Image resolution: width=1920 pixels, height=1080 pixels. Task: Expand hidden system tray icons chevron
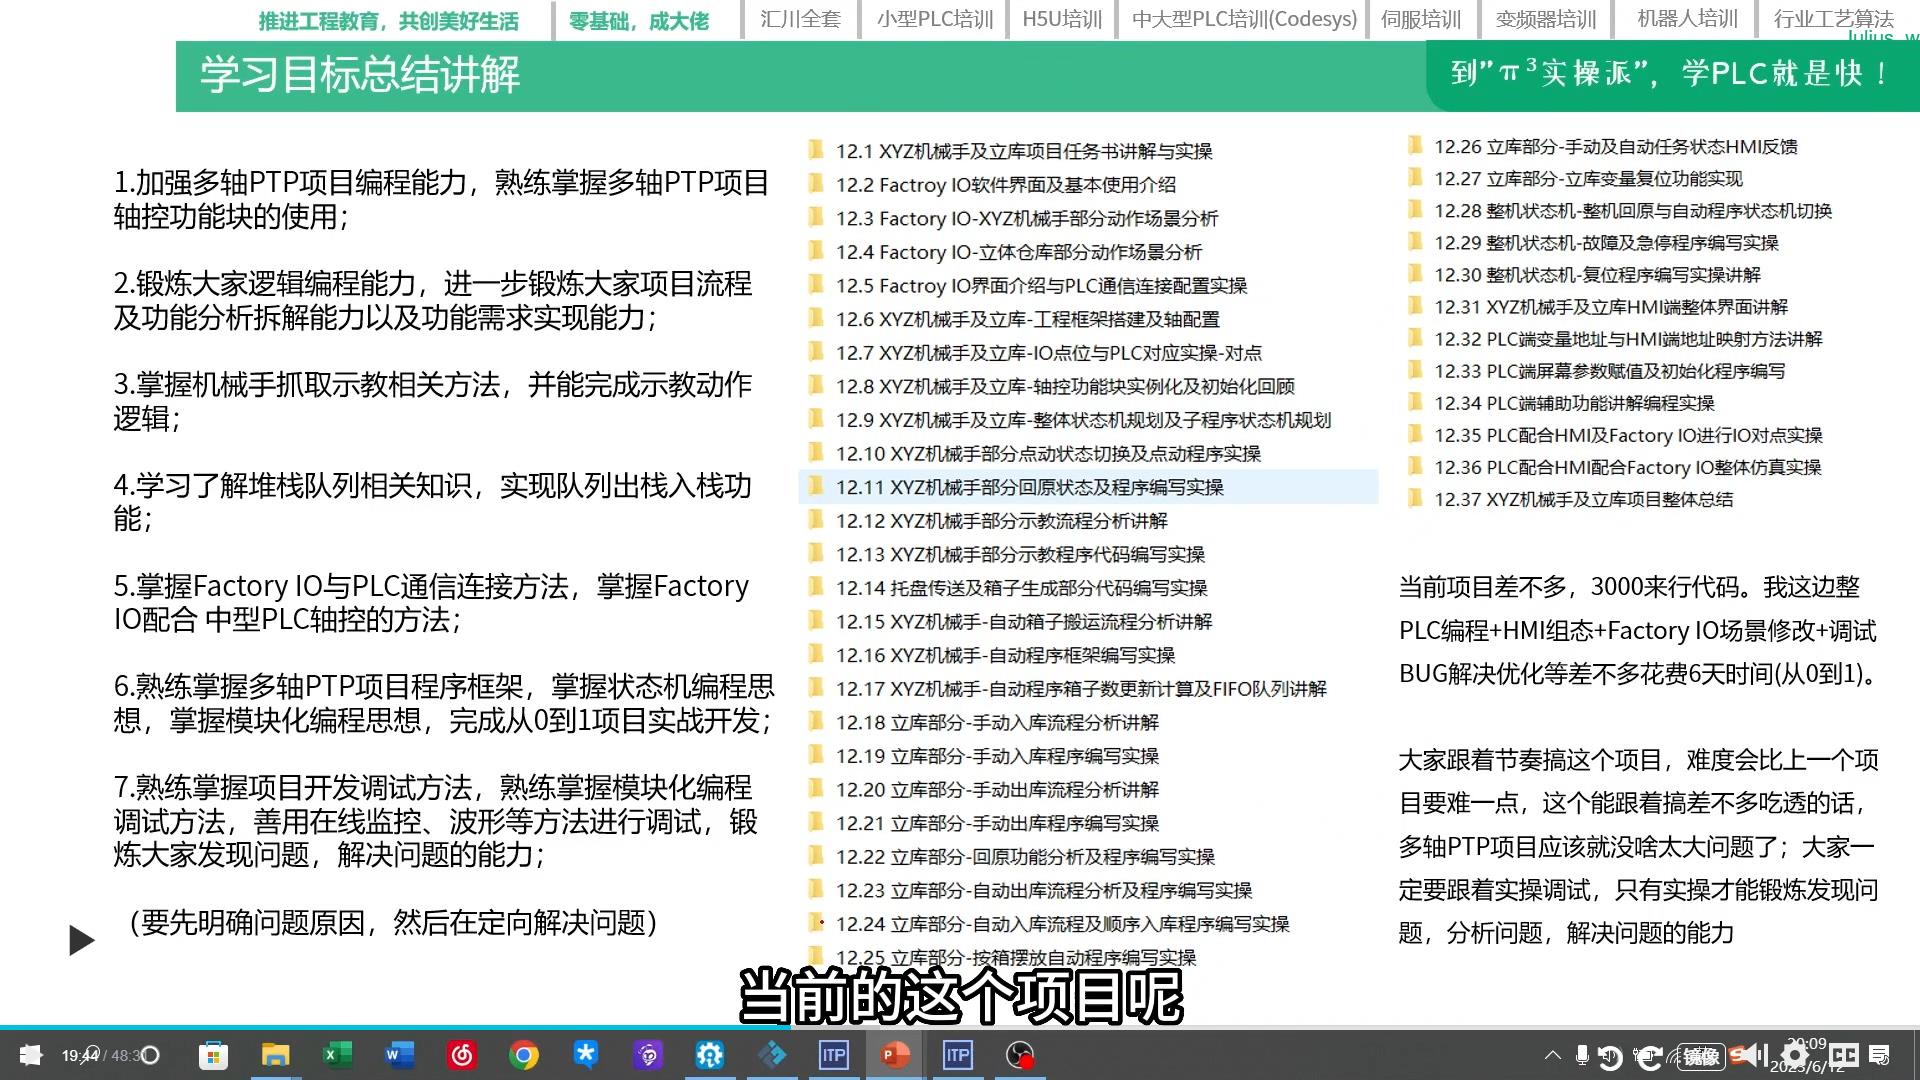pyautogui.click(x=1552, y=1055)
